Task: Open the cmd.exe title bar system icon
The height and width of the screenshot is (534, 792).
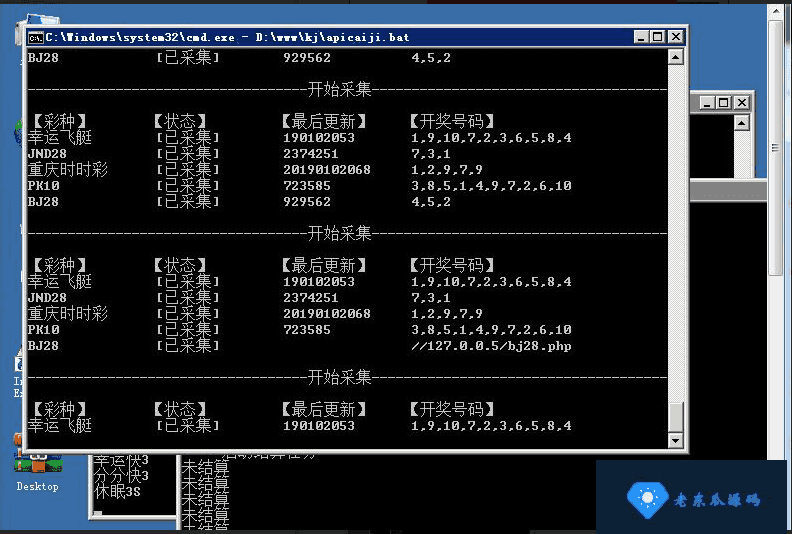Action: pos(35,37)
